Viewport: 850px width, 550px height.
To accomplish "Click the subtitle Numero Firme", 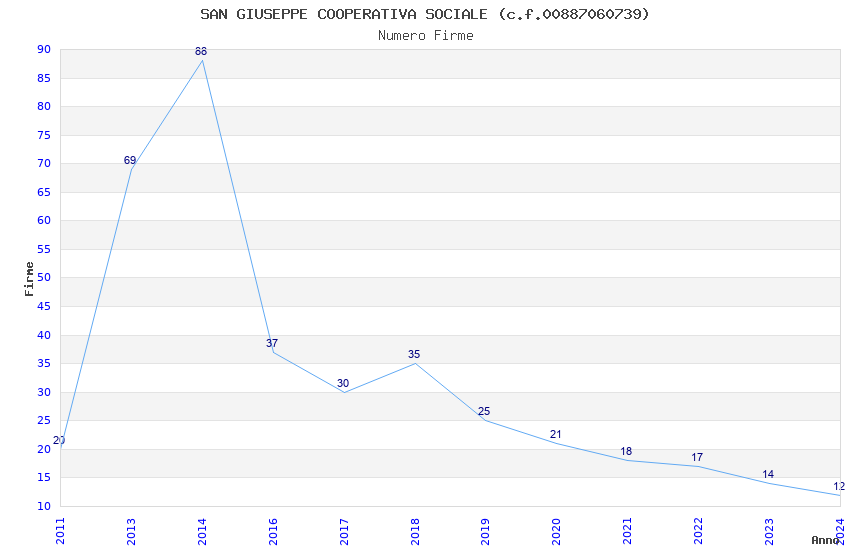I will click(x=426, y=36).
